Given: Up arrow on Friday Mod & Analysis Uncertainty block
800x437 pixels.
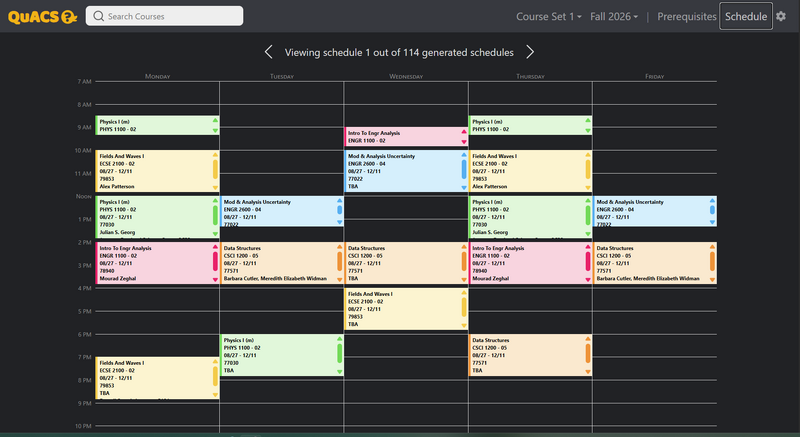Looking at the screenshot, I should point(712,200).
